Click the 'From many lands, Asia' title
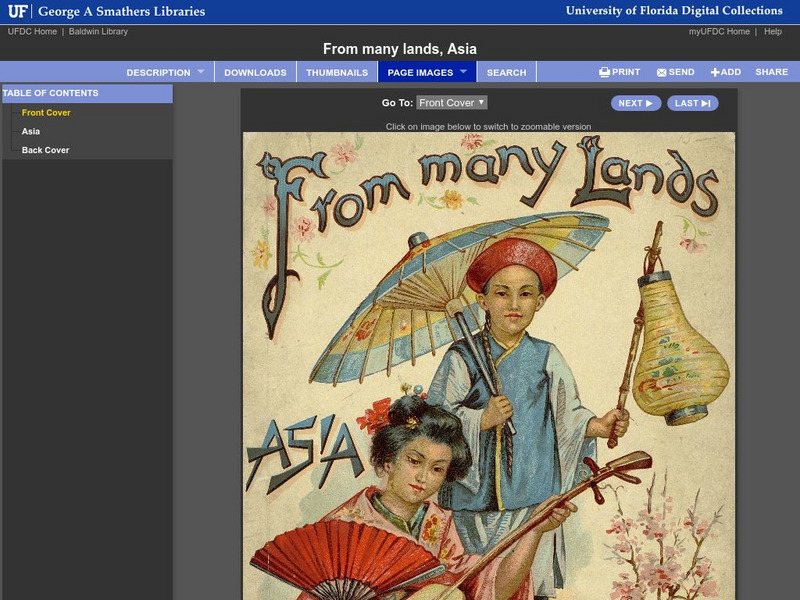 400,49
